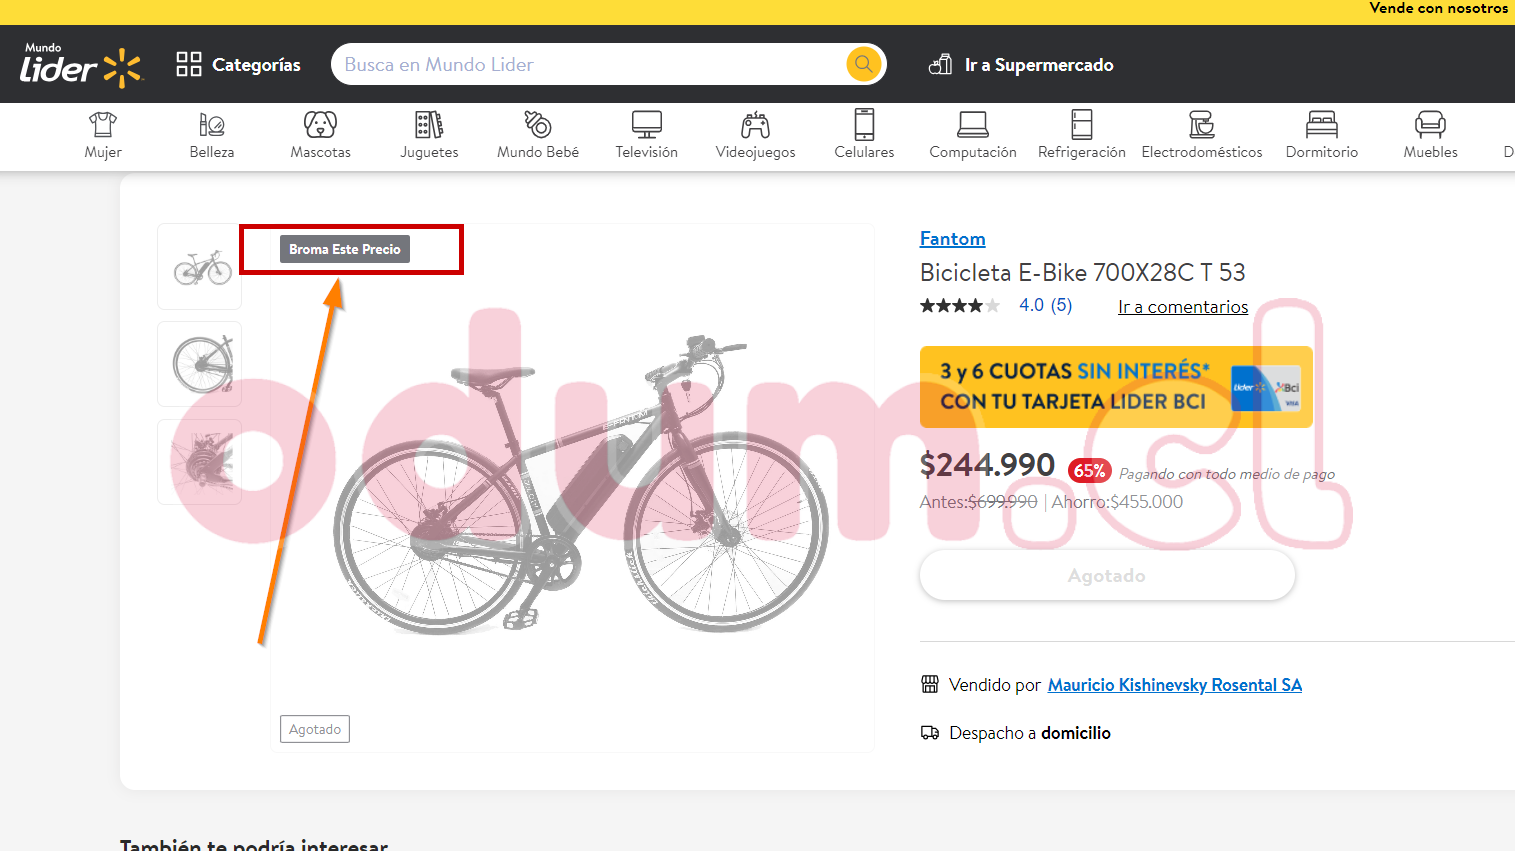
Task: Go to the Celulares category
Action: coord(864,135)
